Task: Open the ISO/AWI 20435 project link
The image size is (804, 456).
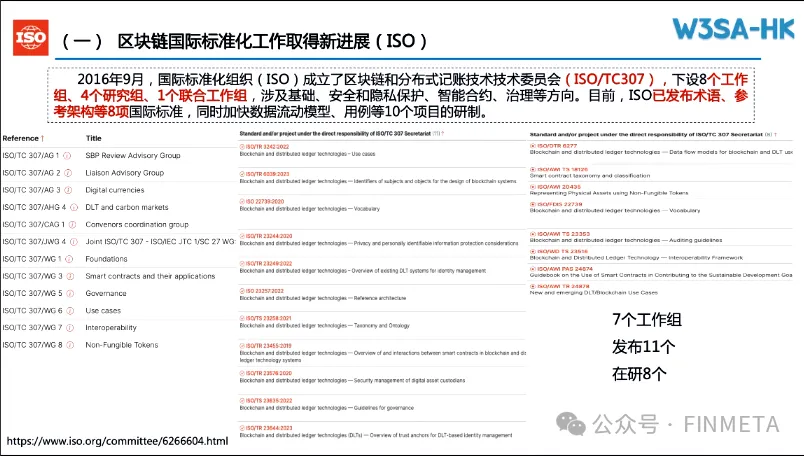Action: coord(558,186)
